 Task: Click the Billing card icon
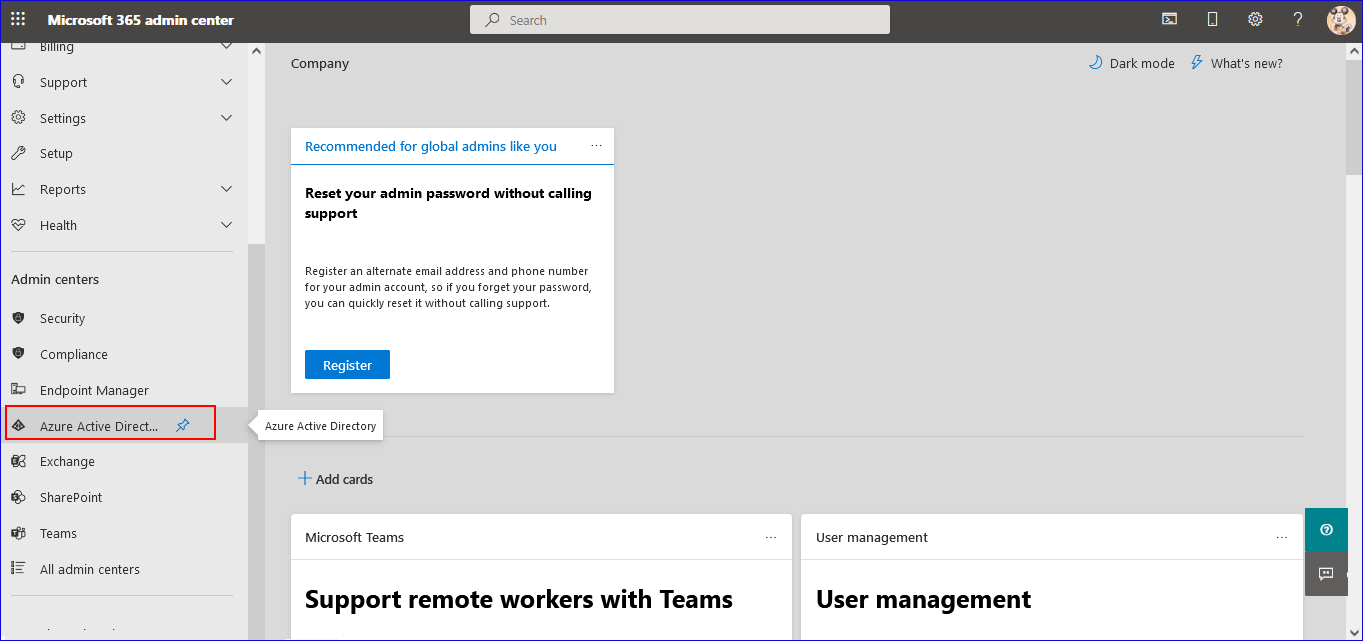tap(18, 47)
